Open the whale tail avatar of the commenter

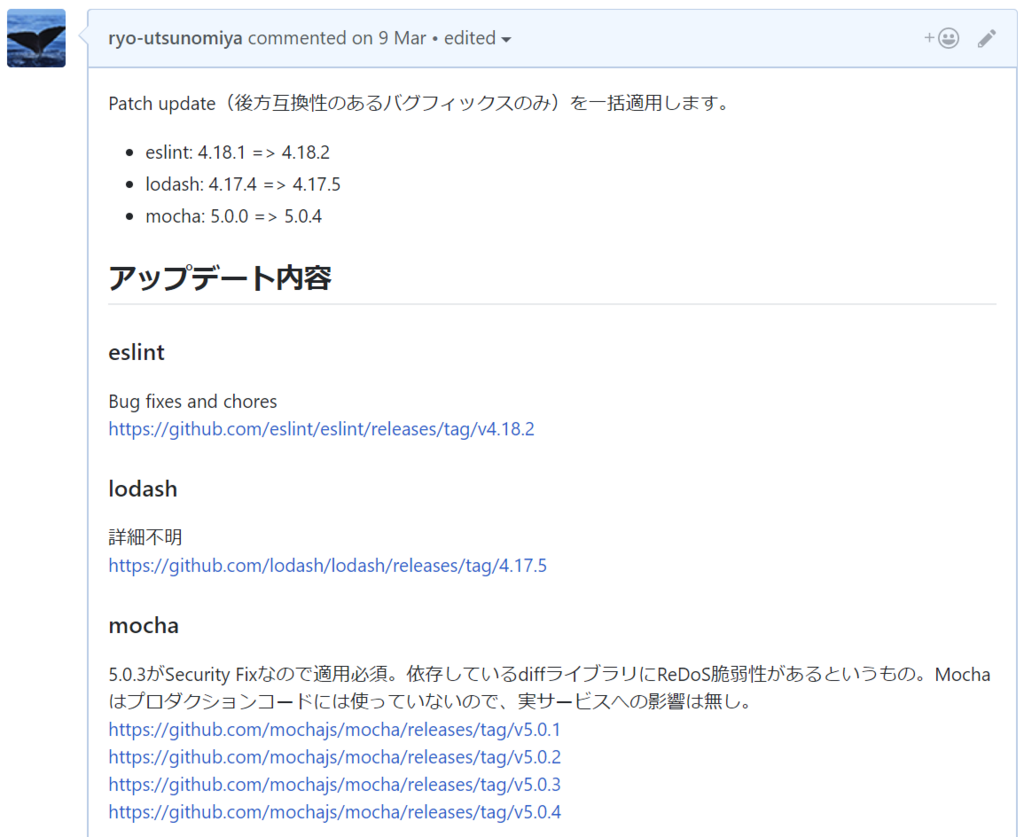tap(36, 38)
